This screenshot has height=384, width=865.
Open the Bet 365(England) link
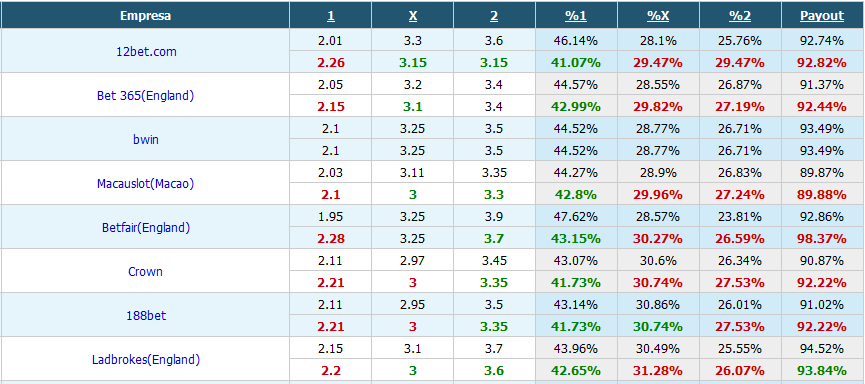tap(145, 95)
